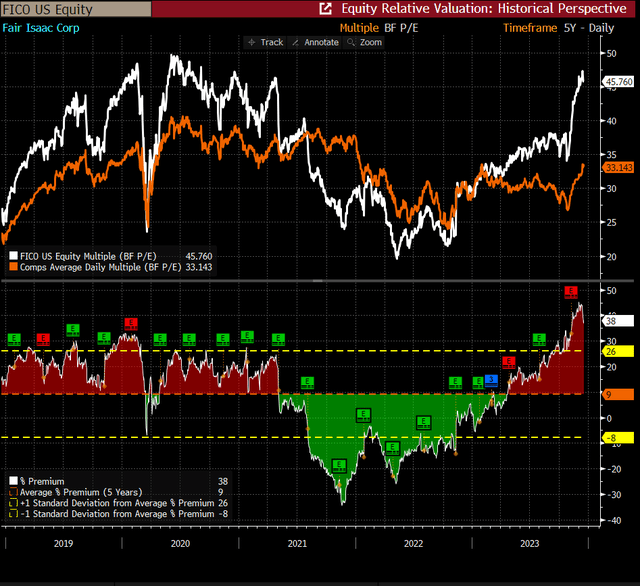Click the pop-out export icon beside the title
This screenshot has width=640, height=586.
tap(325, 9)
